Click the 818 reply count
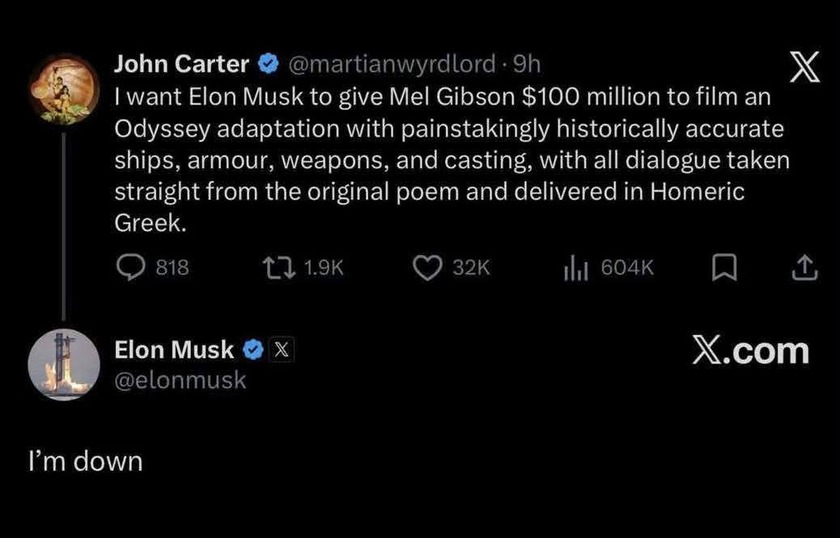This screenshot has width=840, height=538. 172,267
